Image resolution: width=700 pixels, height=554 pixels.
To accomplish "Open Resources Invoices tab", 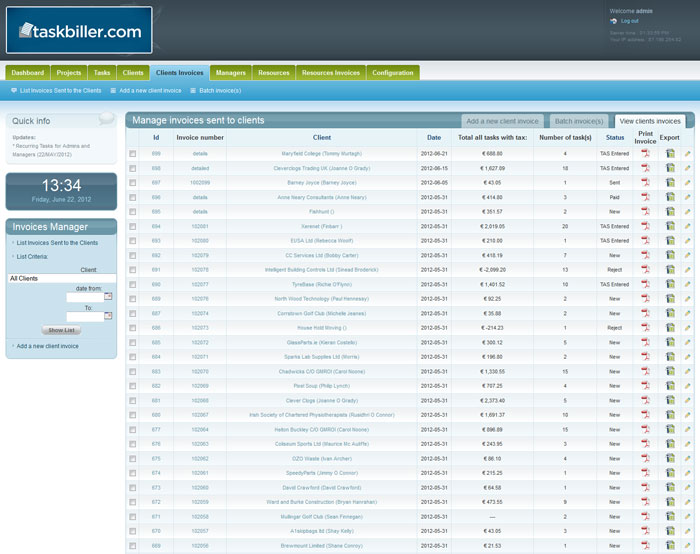I will (331, 73).
